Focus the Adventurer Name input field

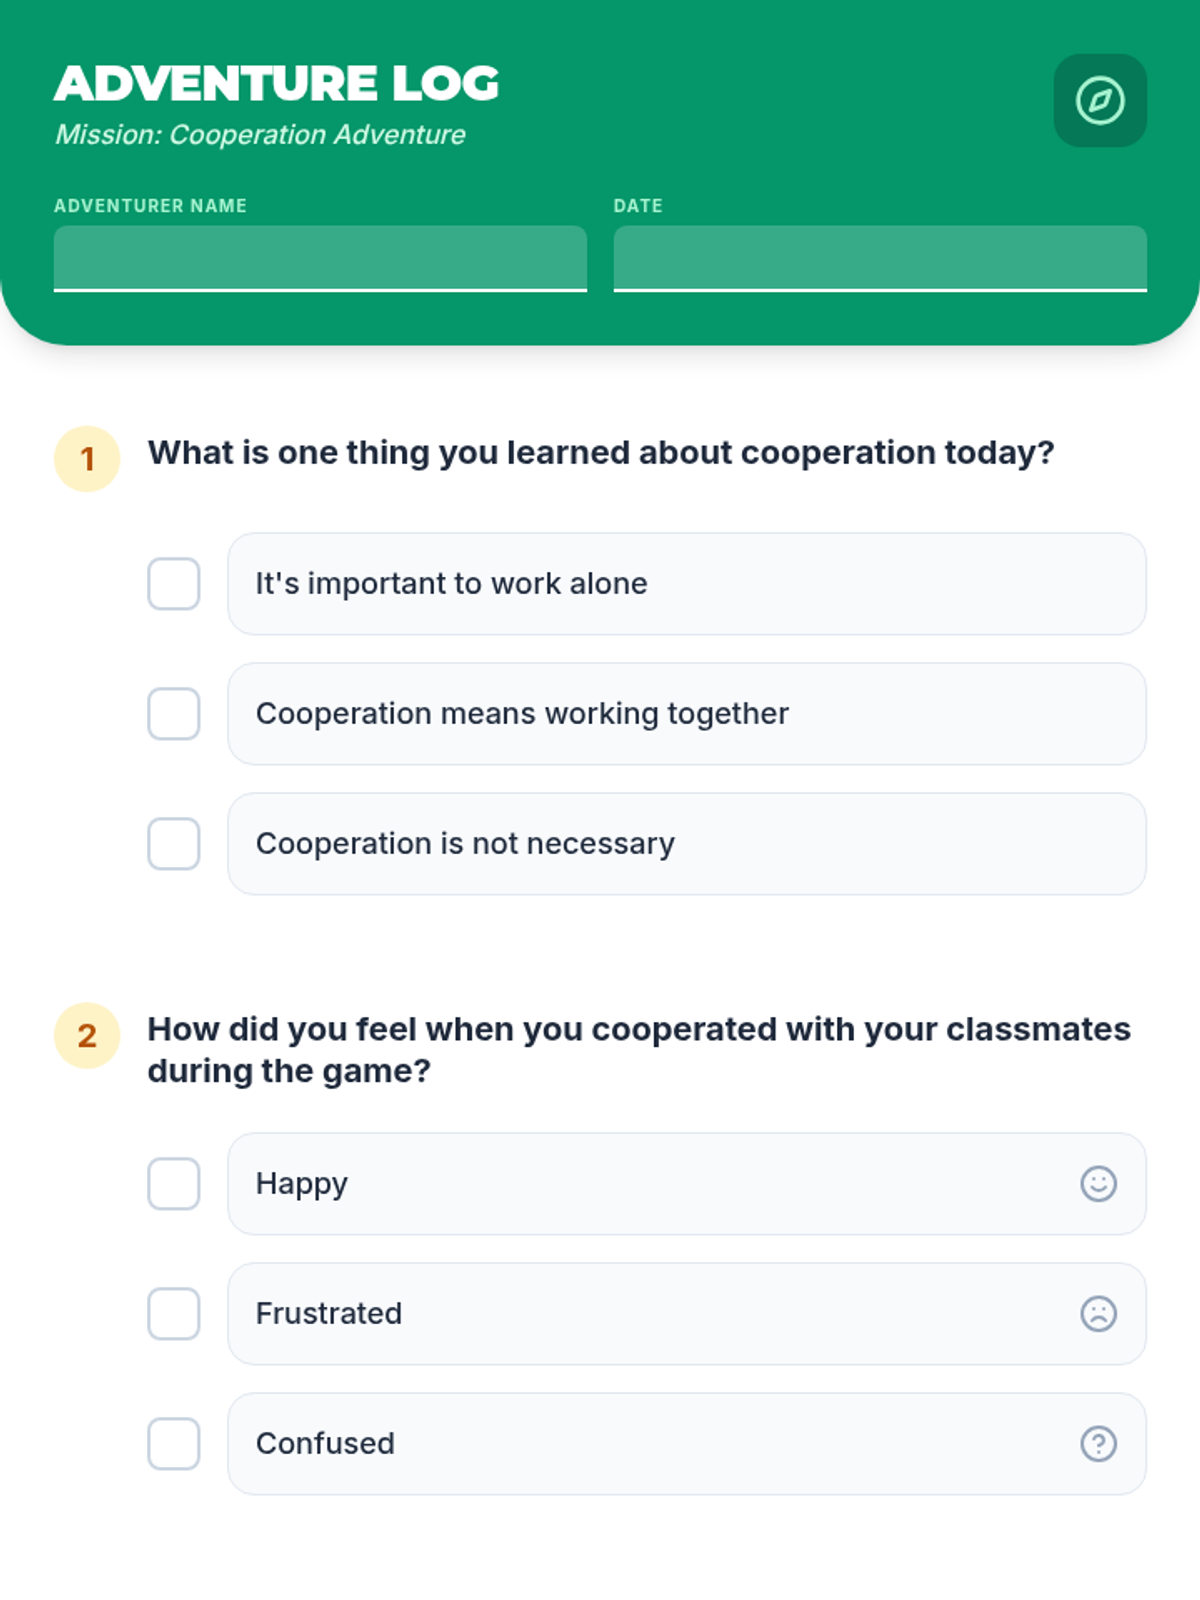[x=320, y=258]
